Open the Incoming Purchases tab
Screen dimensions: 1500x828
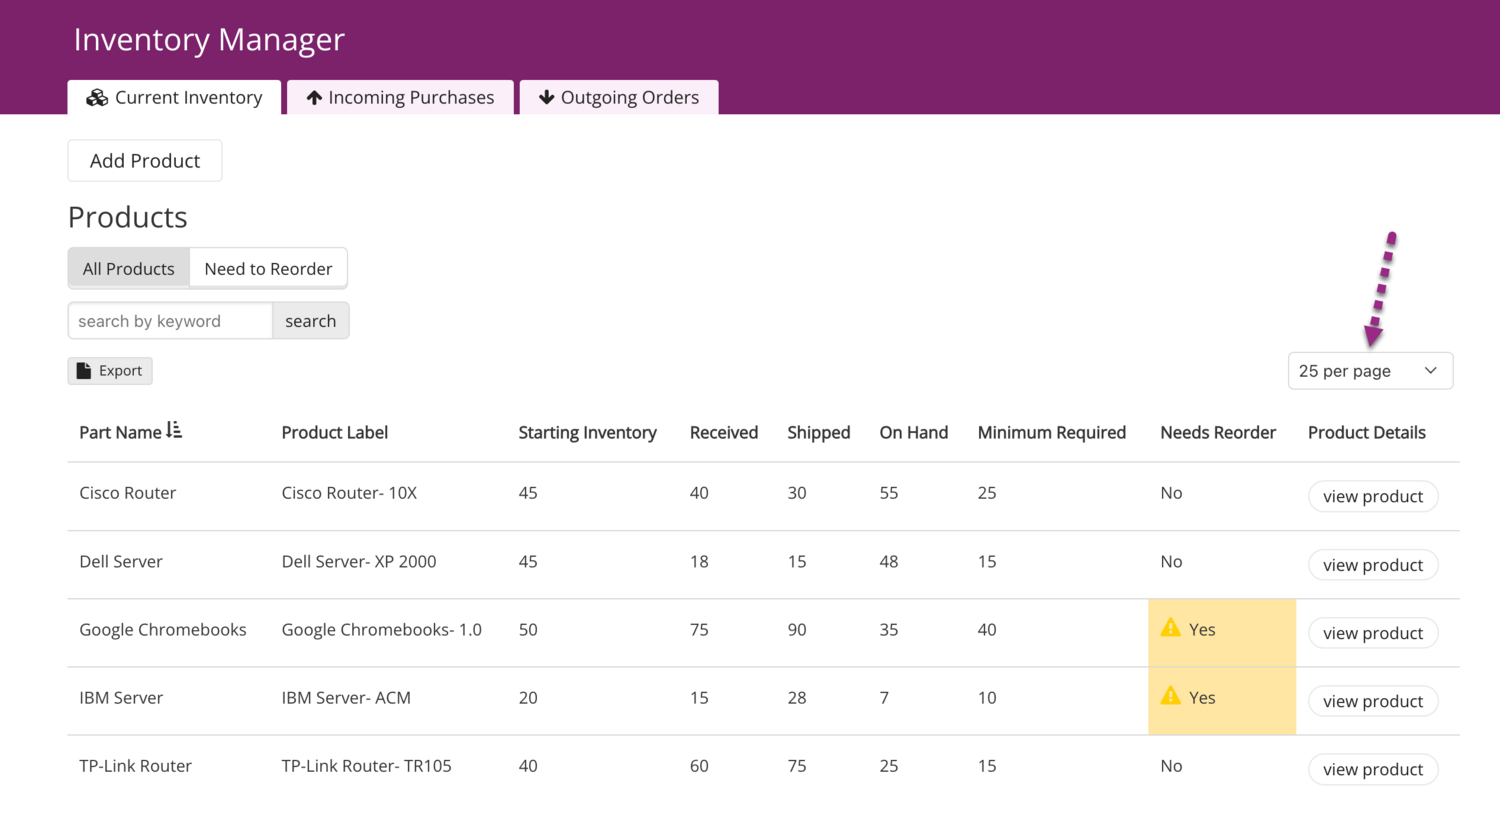click(x=400, y=98)
